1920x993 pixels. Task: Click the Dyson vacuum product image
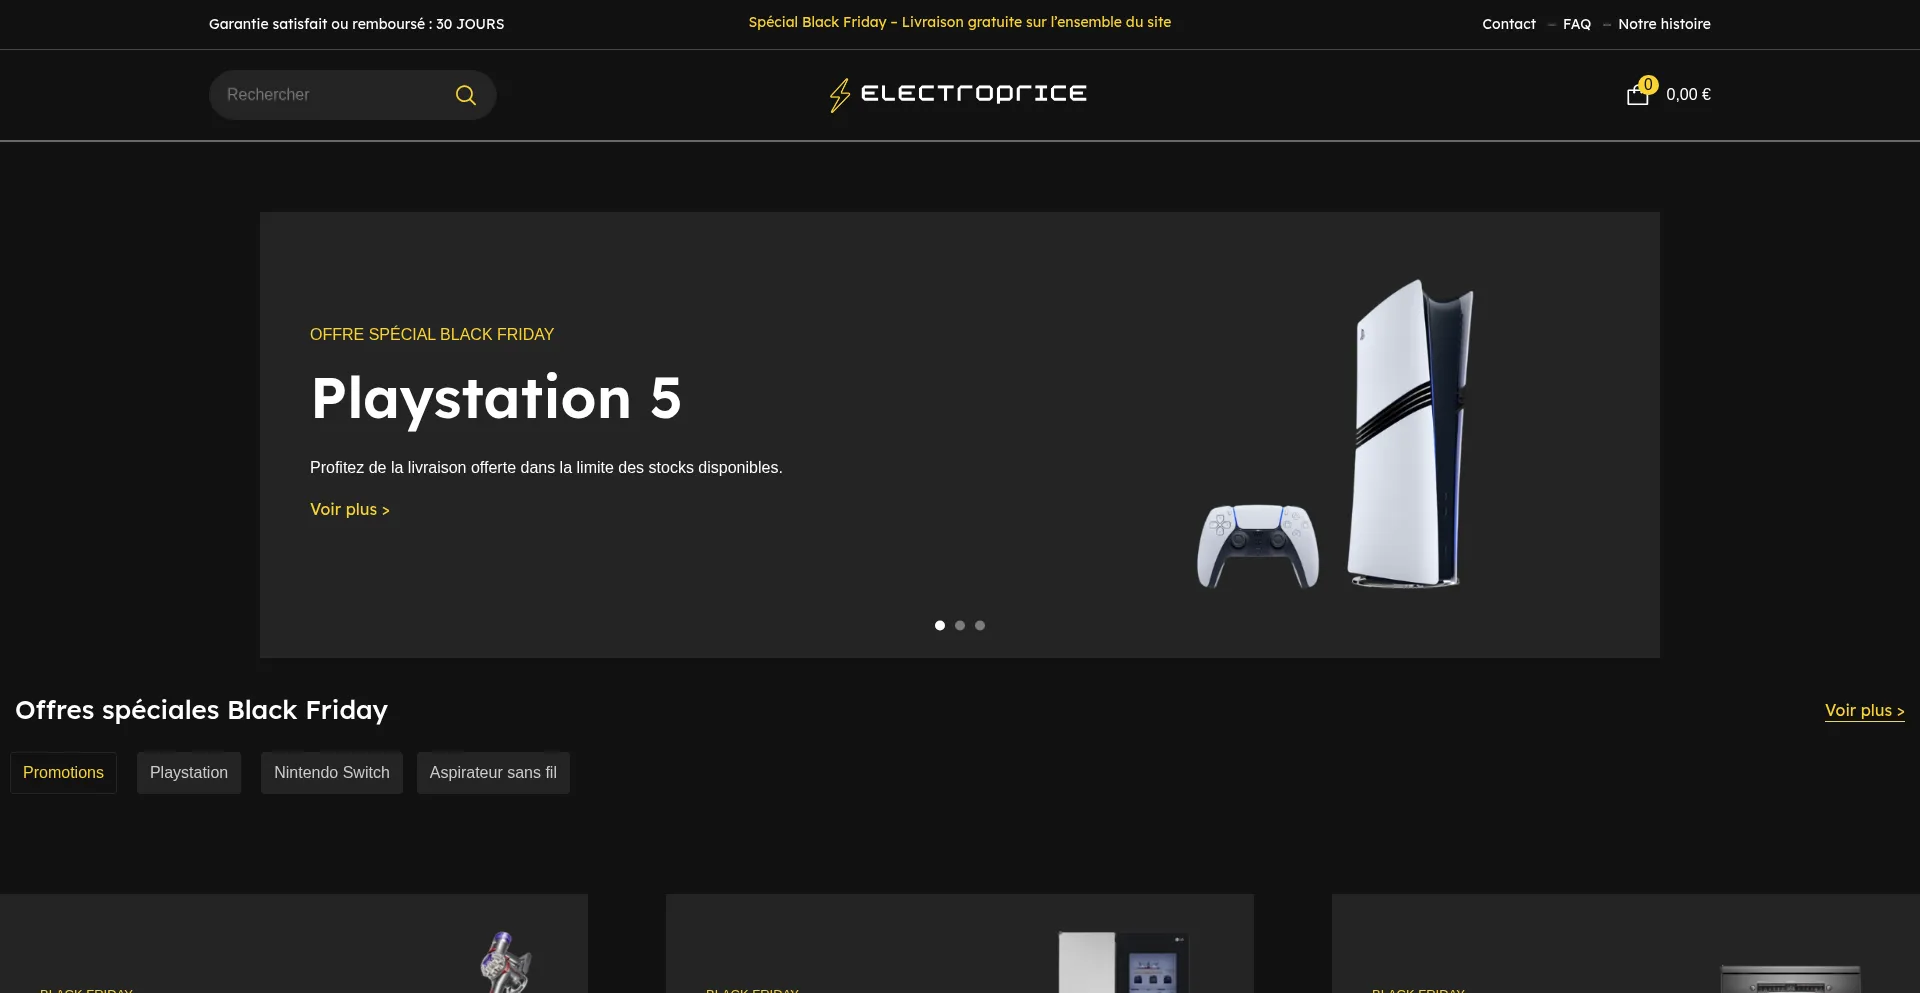point(504,962)
